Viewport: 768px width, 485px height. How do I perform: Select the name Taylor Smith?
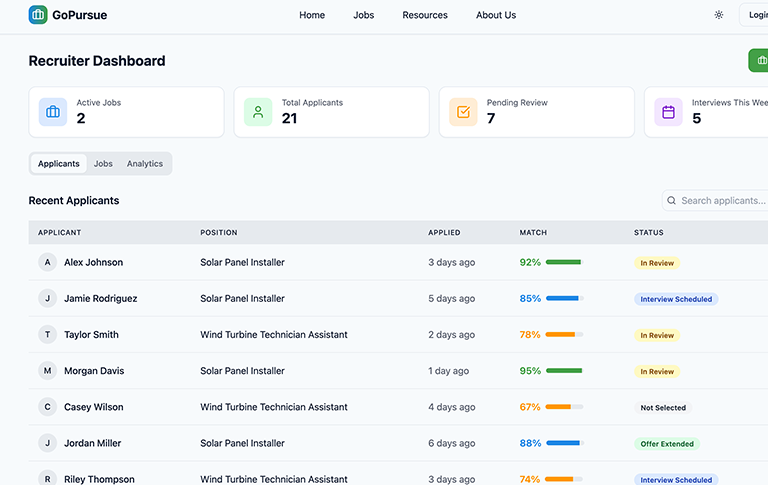[x=91, y=335]
